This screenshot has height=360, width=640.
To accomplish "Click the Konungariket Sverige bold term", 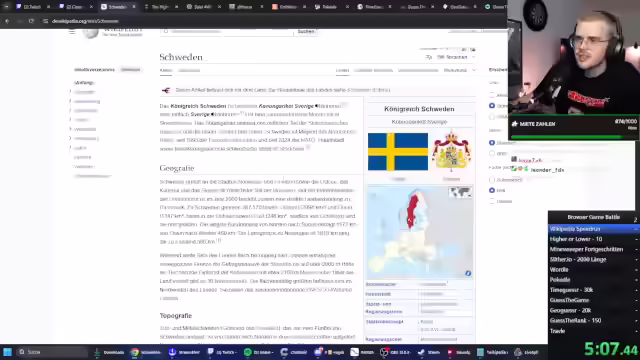I will point(286,106).
